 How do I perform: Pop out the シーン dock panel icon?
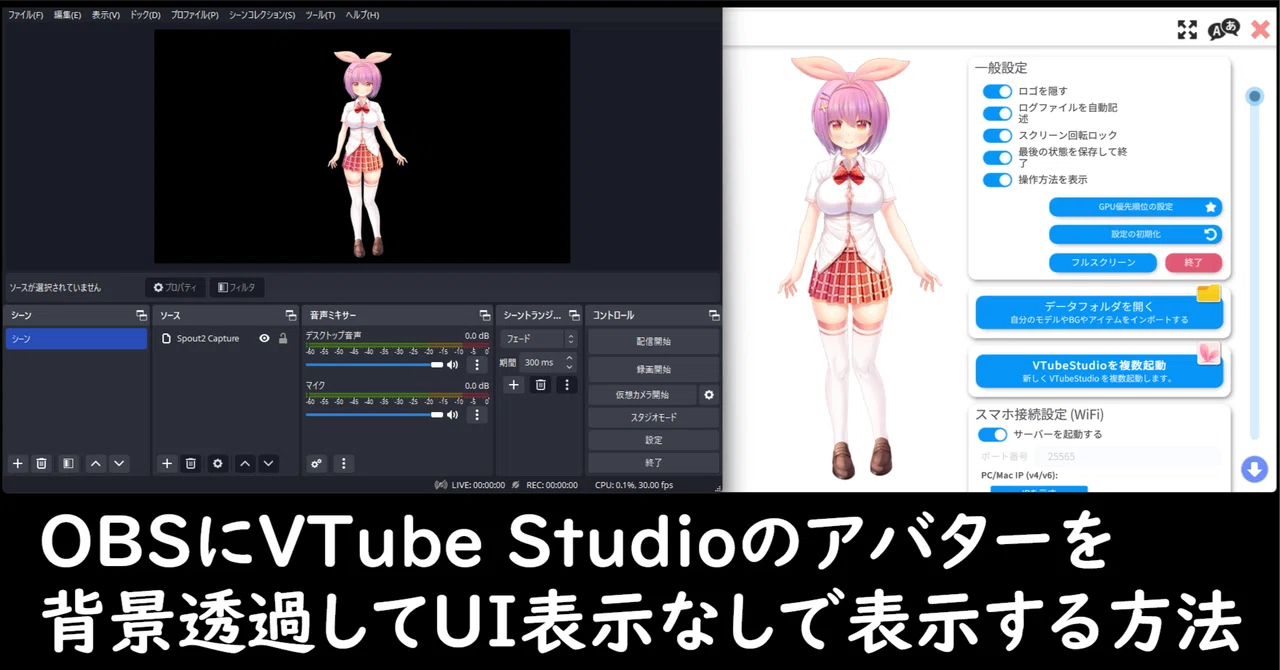pos(141,315)
